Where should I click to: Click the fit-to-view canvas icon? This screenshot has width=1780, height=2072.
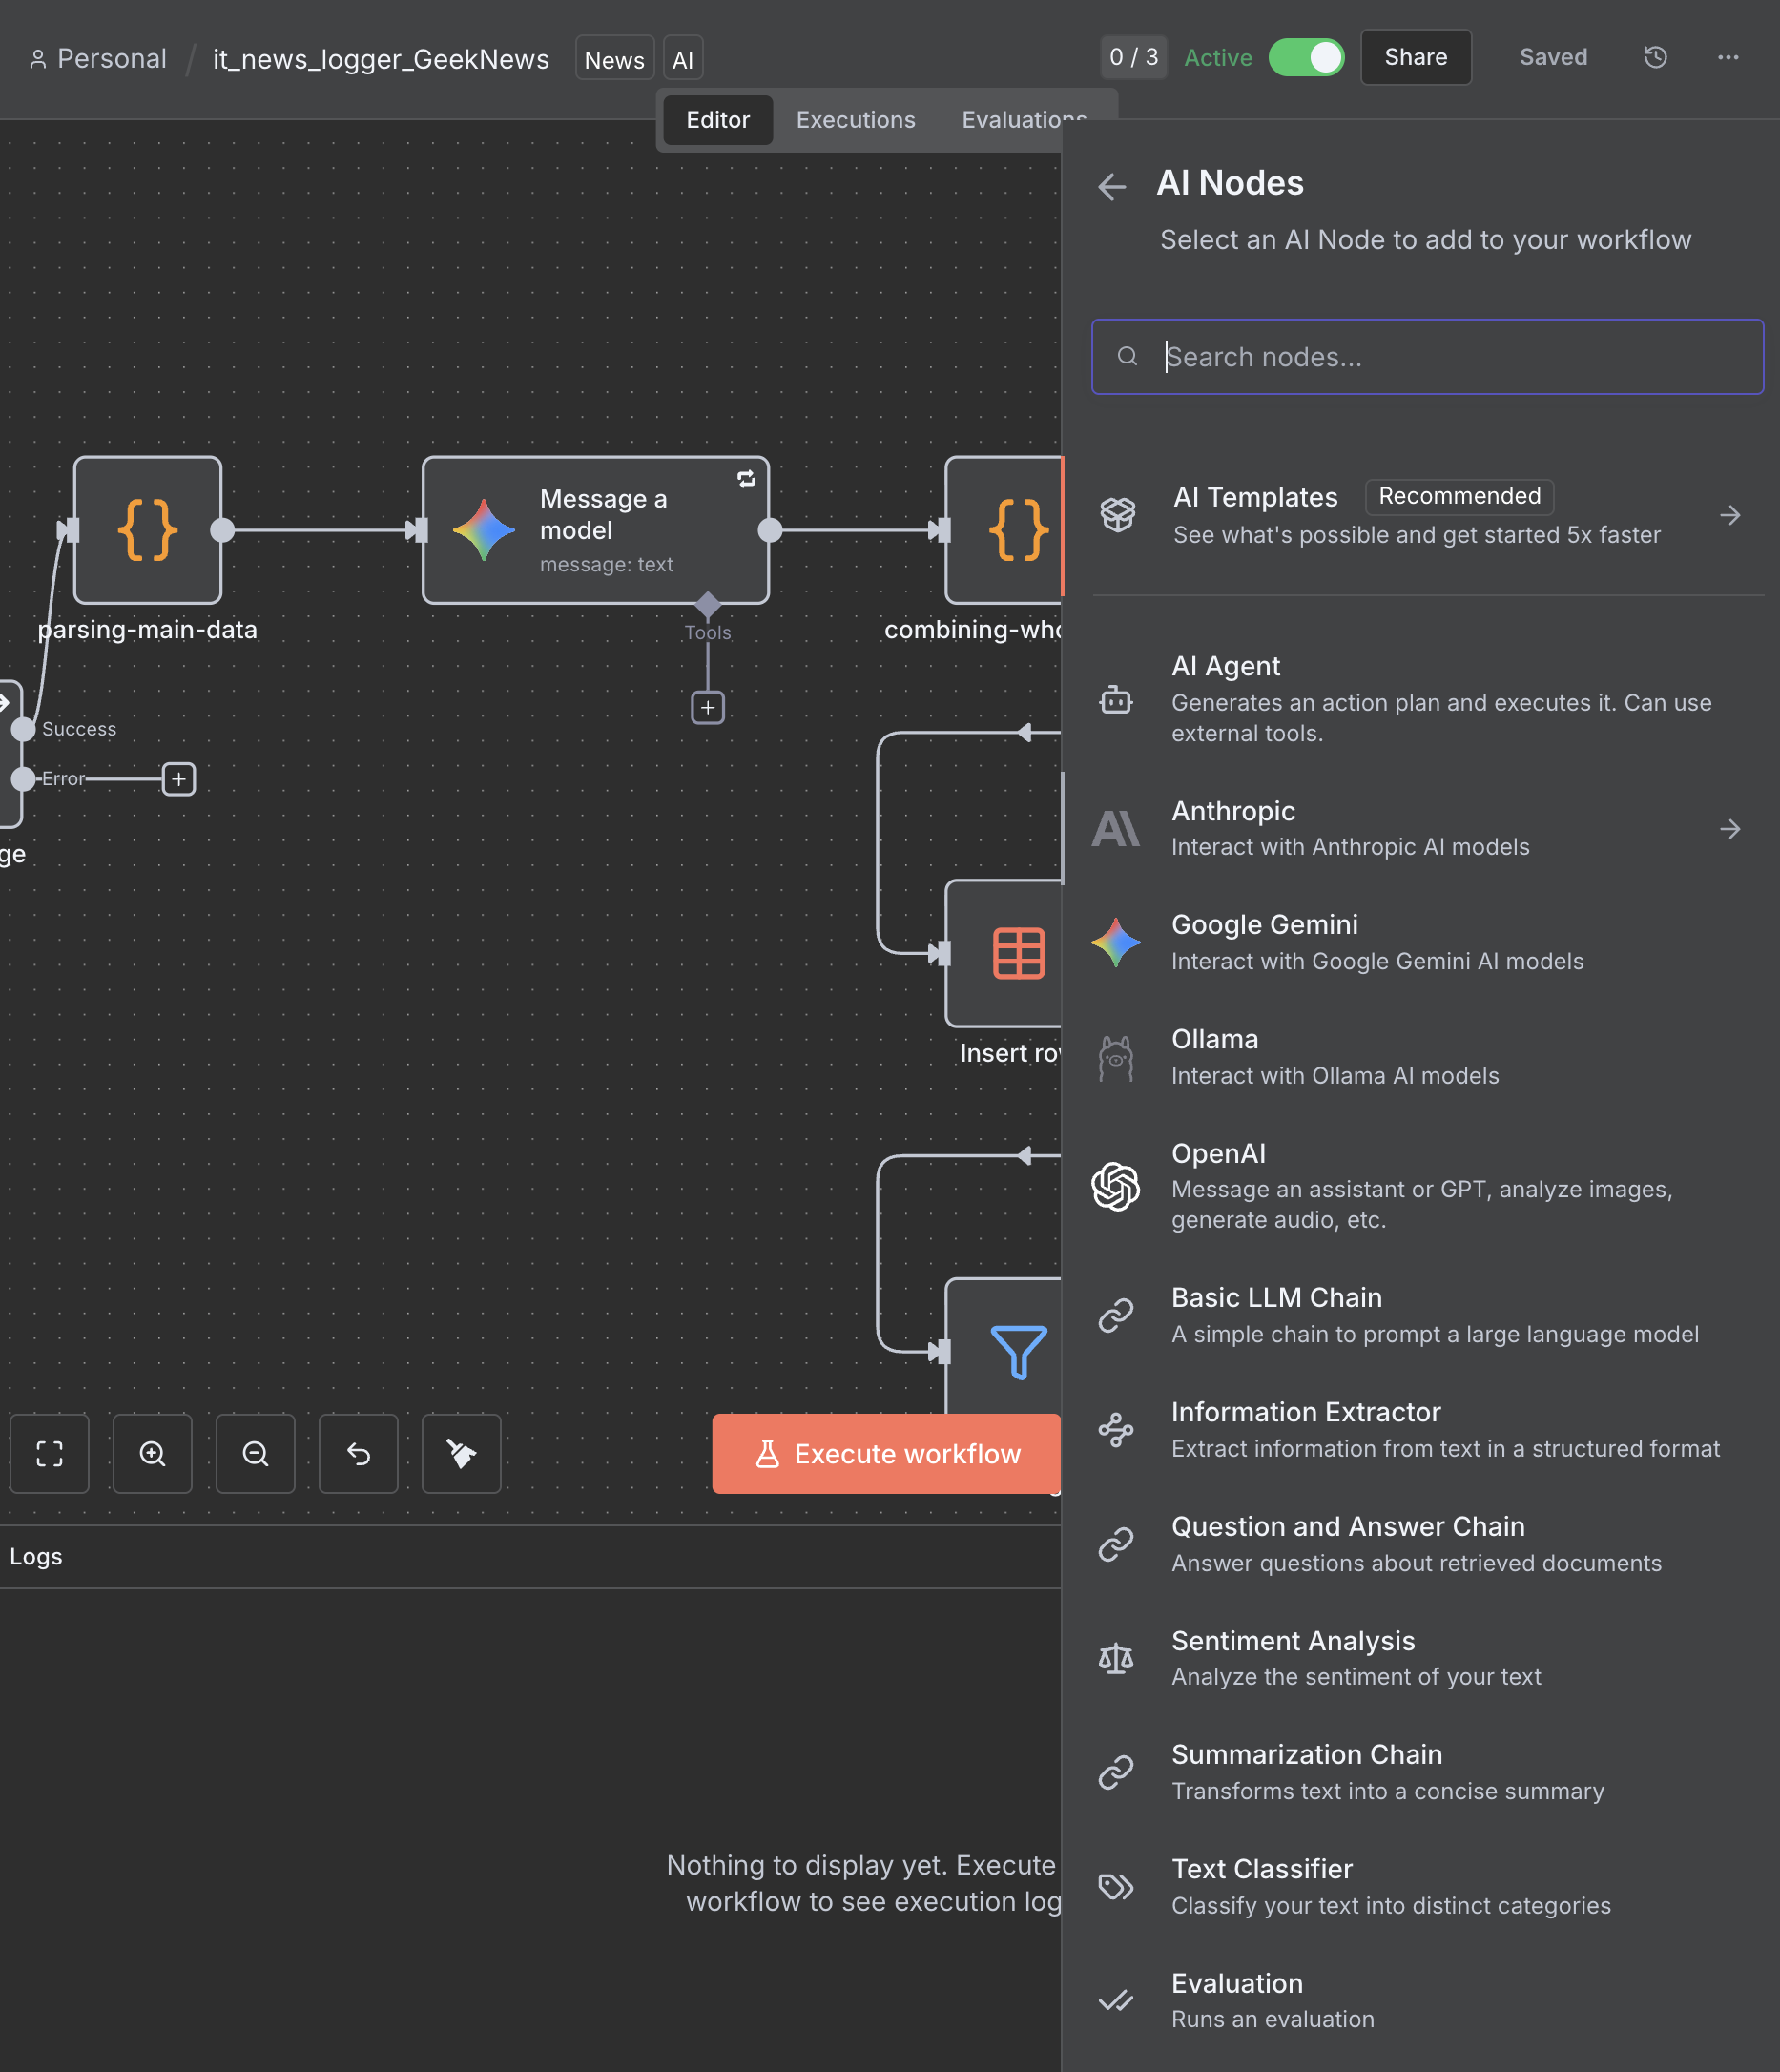(49, 1453)
